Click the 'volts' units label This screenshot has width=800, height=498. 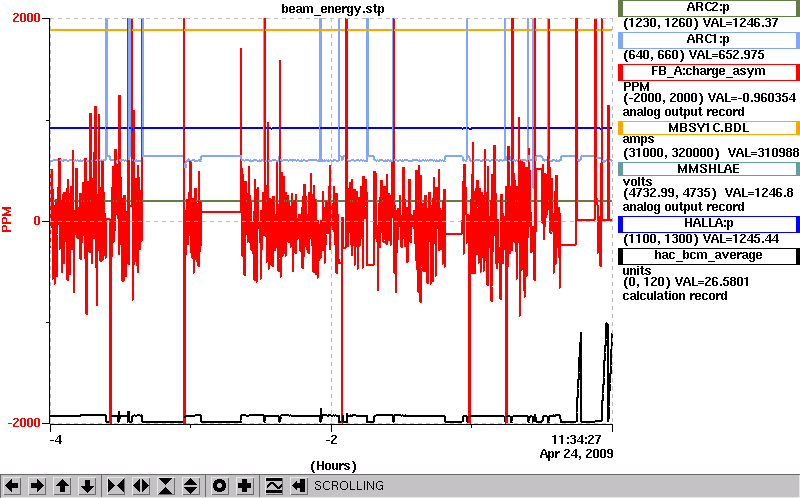tap(637, 182)
